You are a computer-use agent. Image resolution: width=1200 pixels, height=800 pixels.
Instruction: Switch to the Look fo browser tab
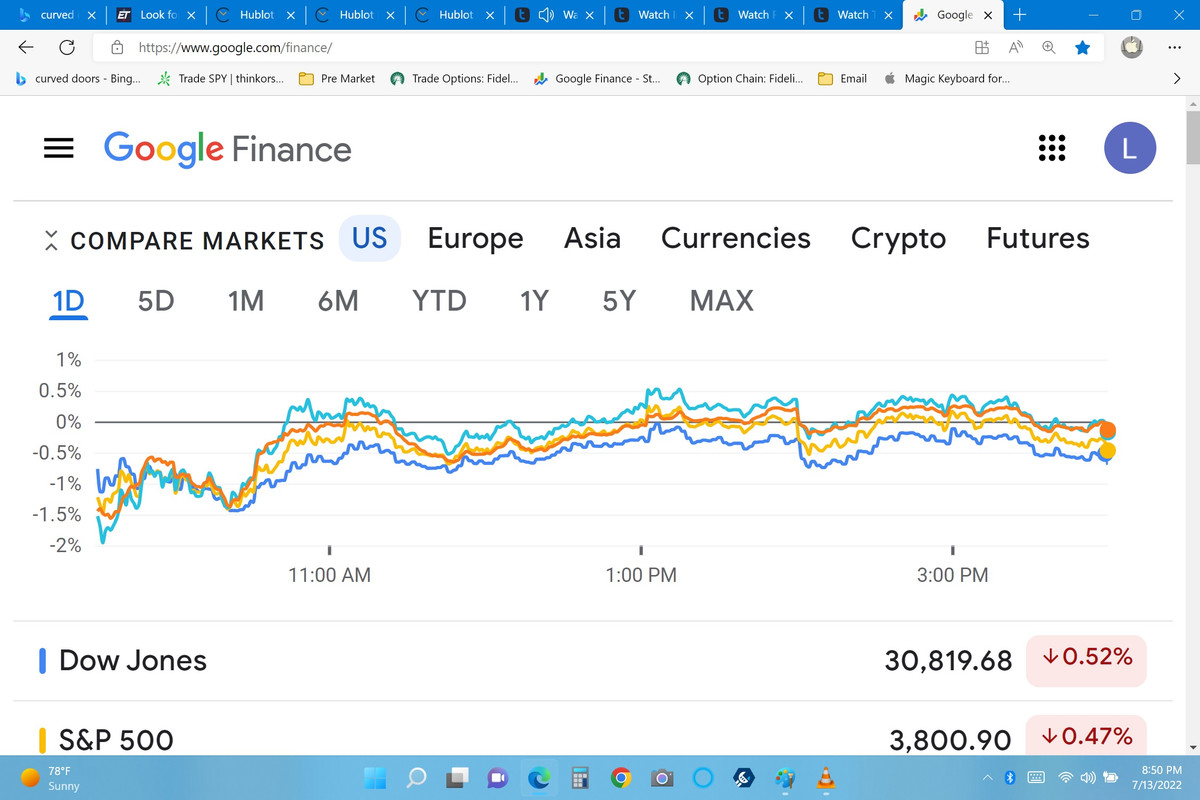[x=155, y=15]
